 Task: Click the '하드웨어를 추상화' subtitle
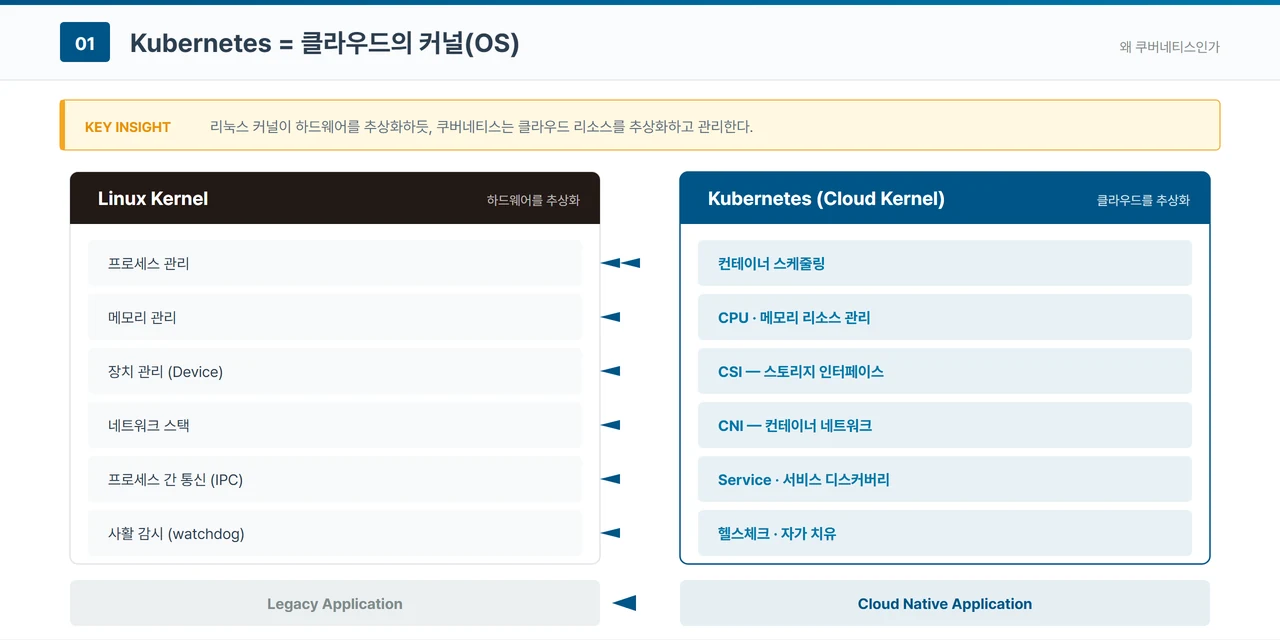click(533, 200)
